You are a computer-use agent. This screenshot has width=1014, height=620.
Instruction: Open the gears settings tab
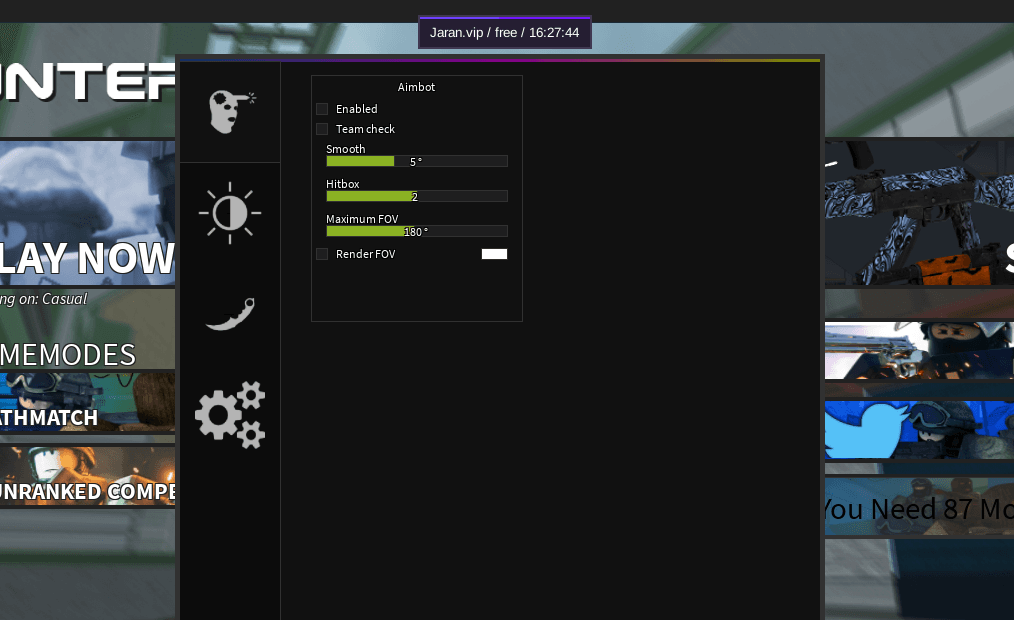point(230,414)
